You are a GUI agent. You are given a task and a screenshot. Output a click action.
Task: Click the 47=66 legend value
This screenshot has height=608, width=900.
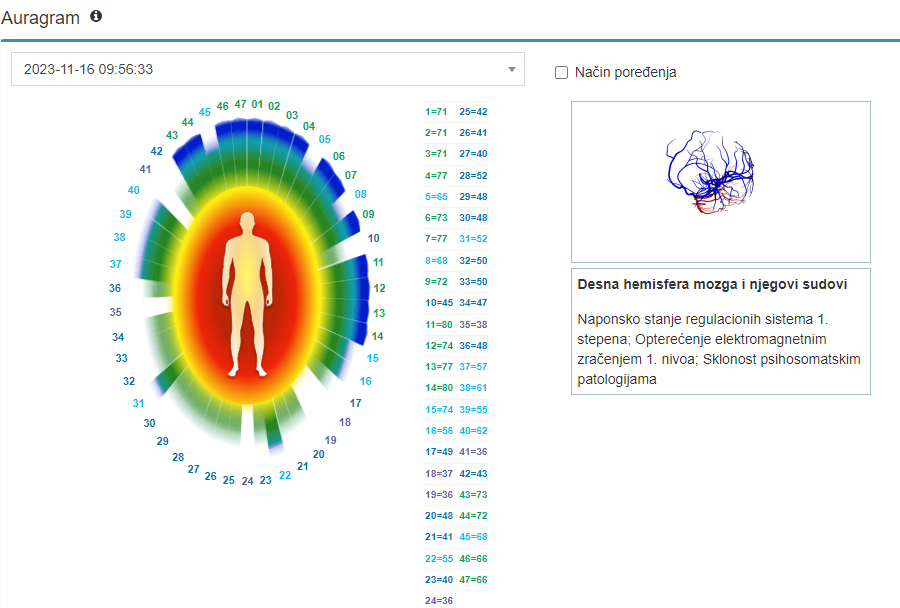(473, 580)
